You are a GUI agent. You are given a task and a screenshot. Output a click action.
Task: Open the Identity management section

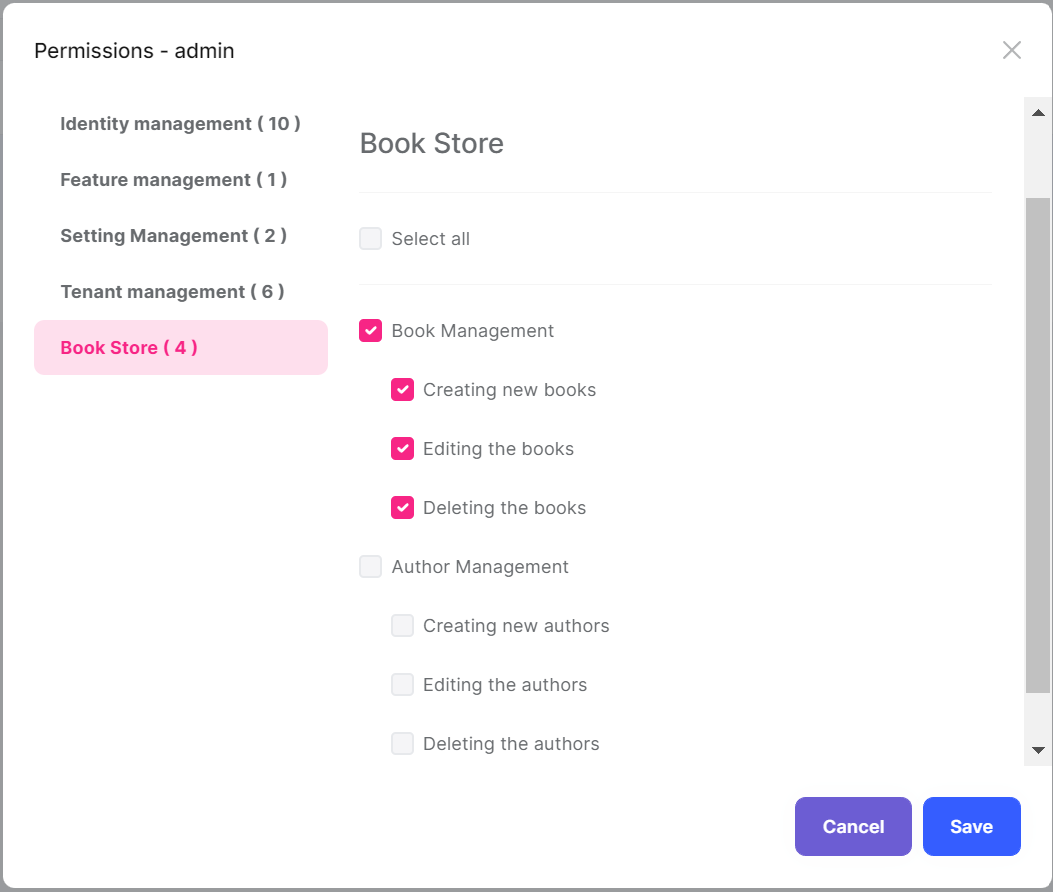tap(180, 123)
